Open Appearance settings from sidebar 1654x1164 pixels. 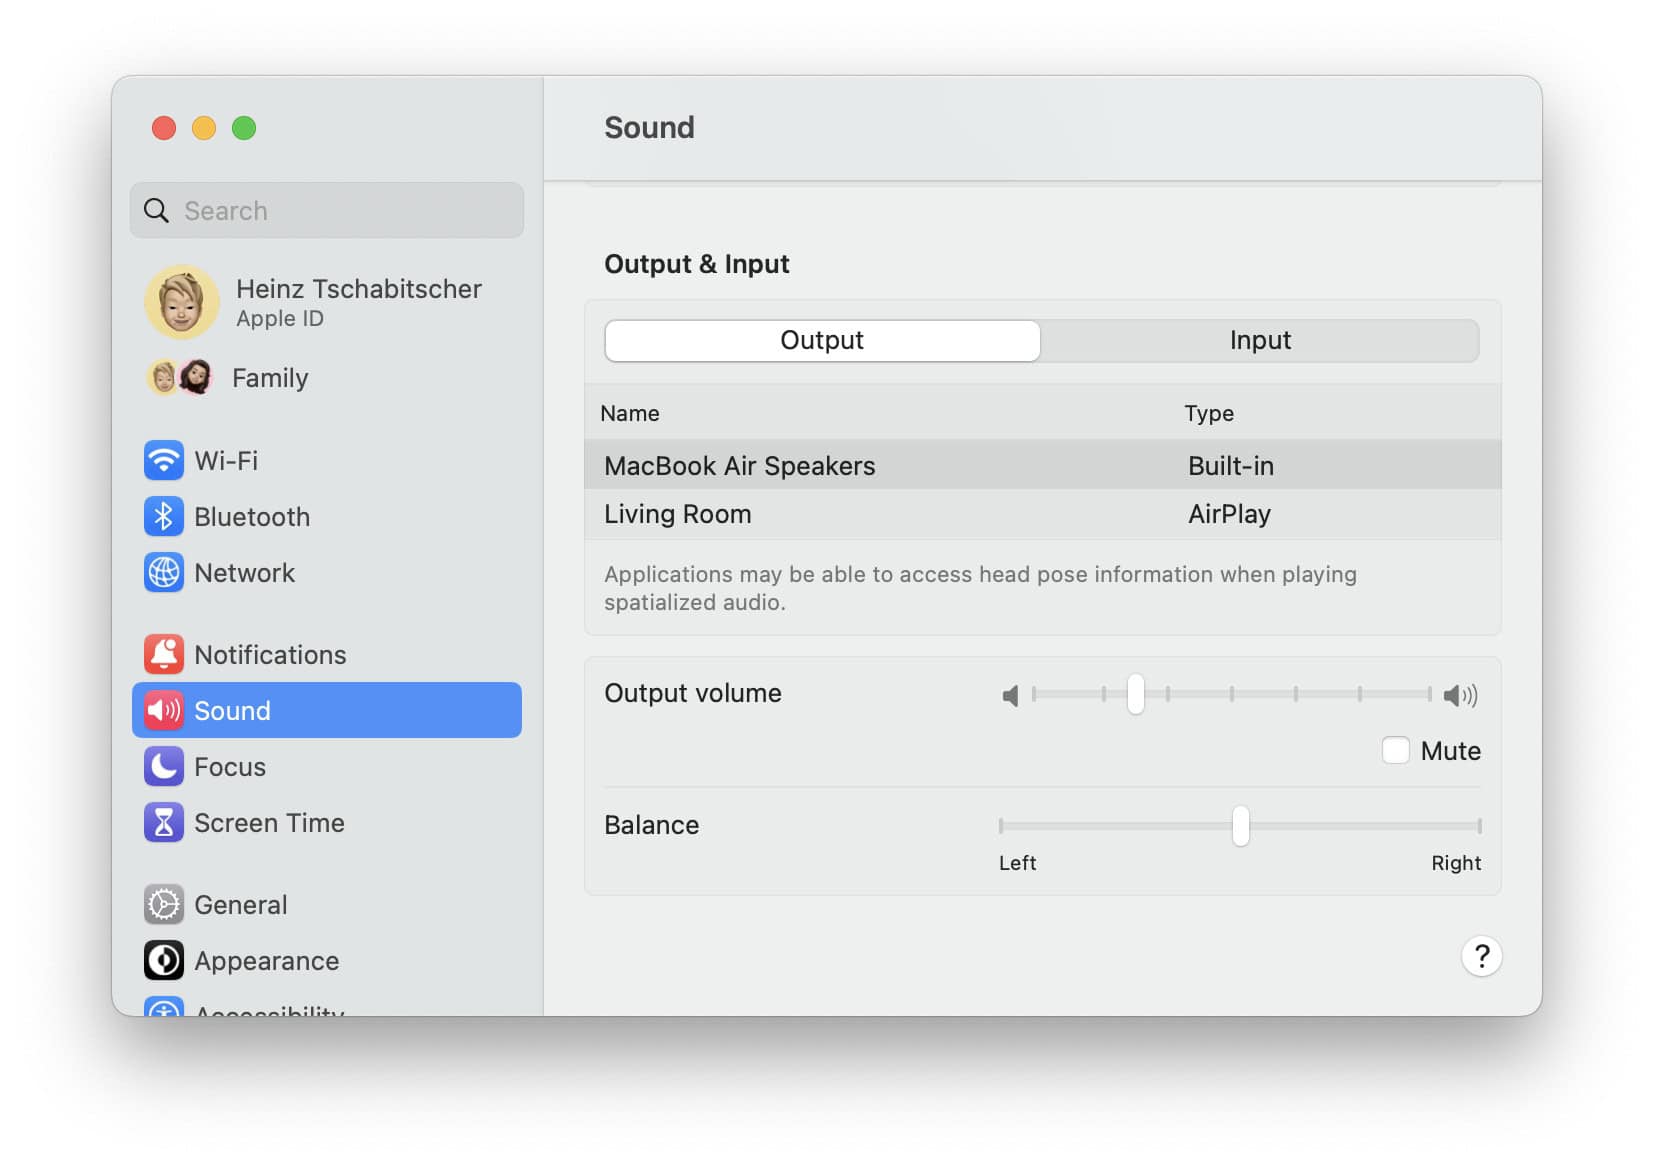[x=164, y=960]
